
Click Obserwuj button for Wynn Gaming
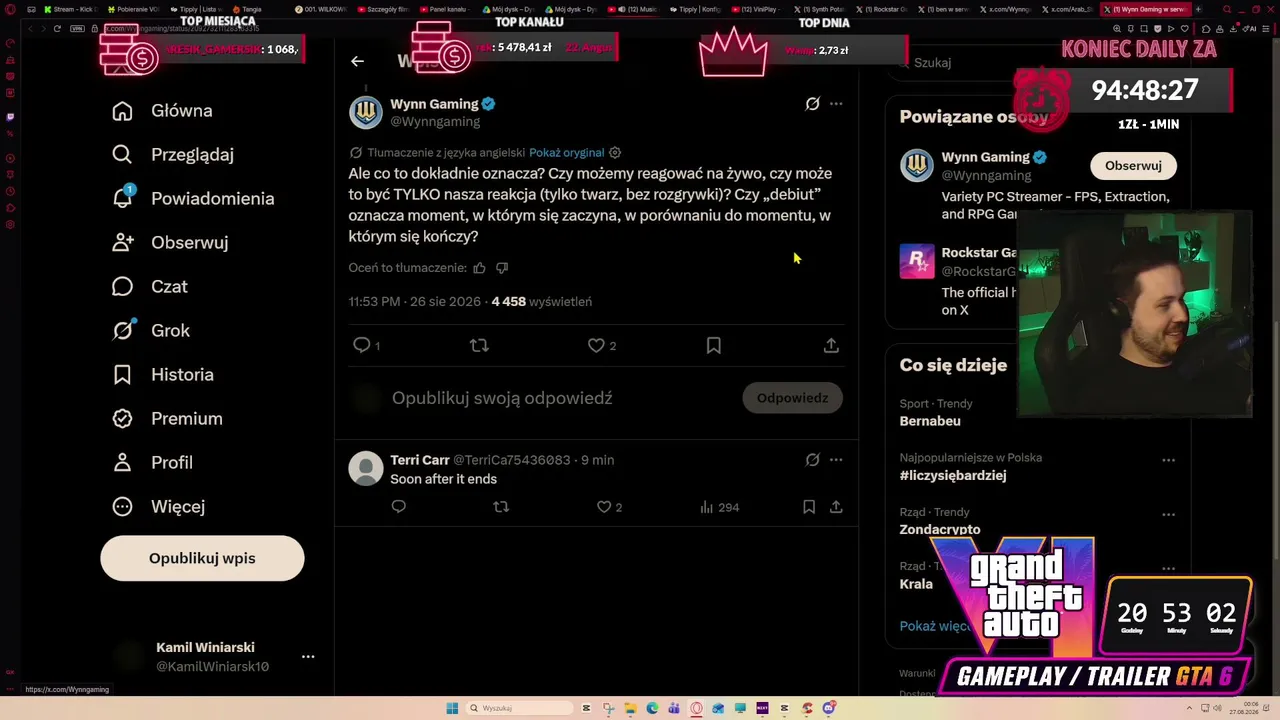[1133, 166]
